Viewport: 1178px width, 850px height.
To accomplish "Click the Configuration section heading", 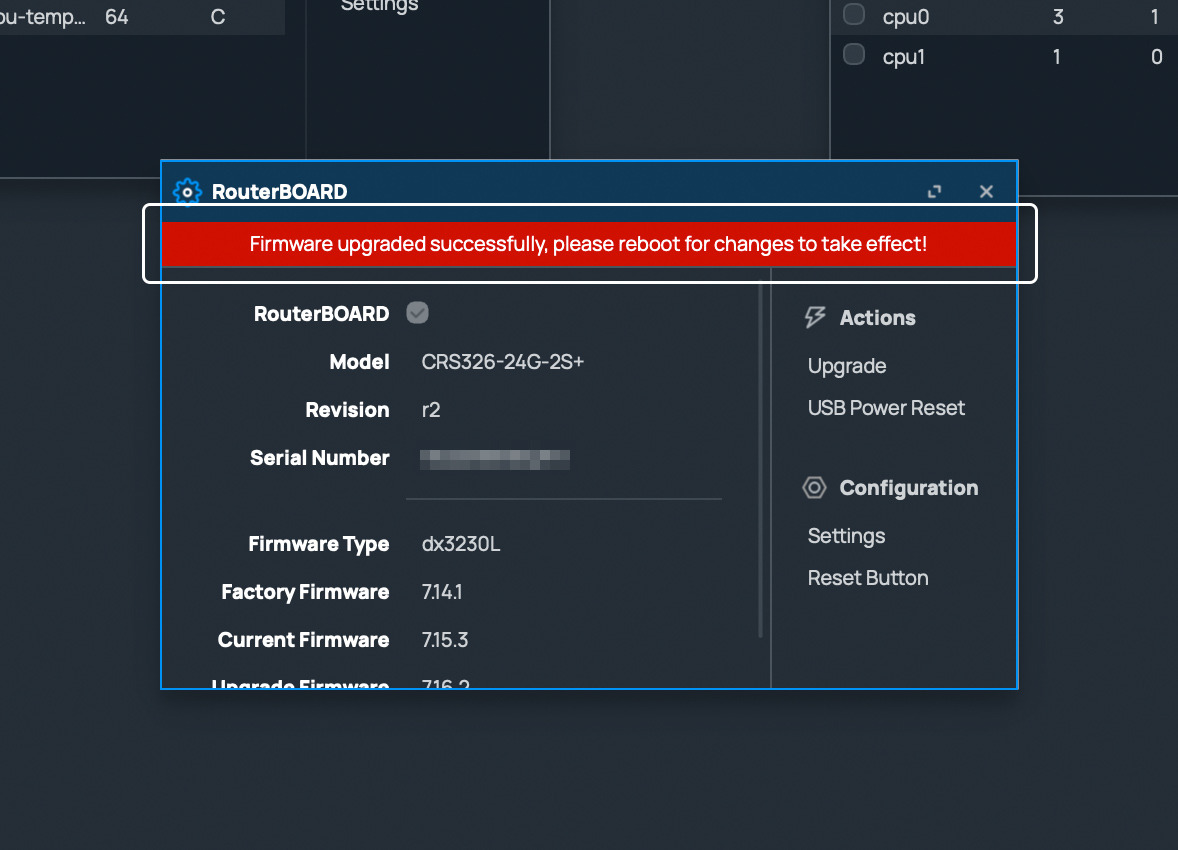I will [909, 488].
